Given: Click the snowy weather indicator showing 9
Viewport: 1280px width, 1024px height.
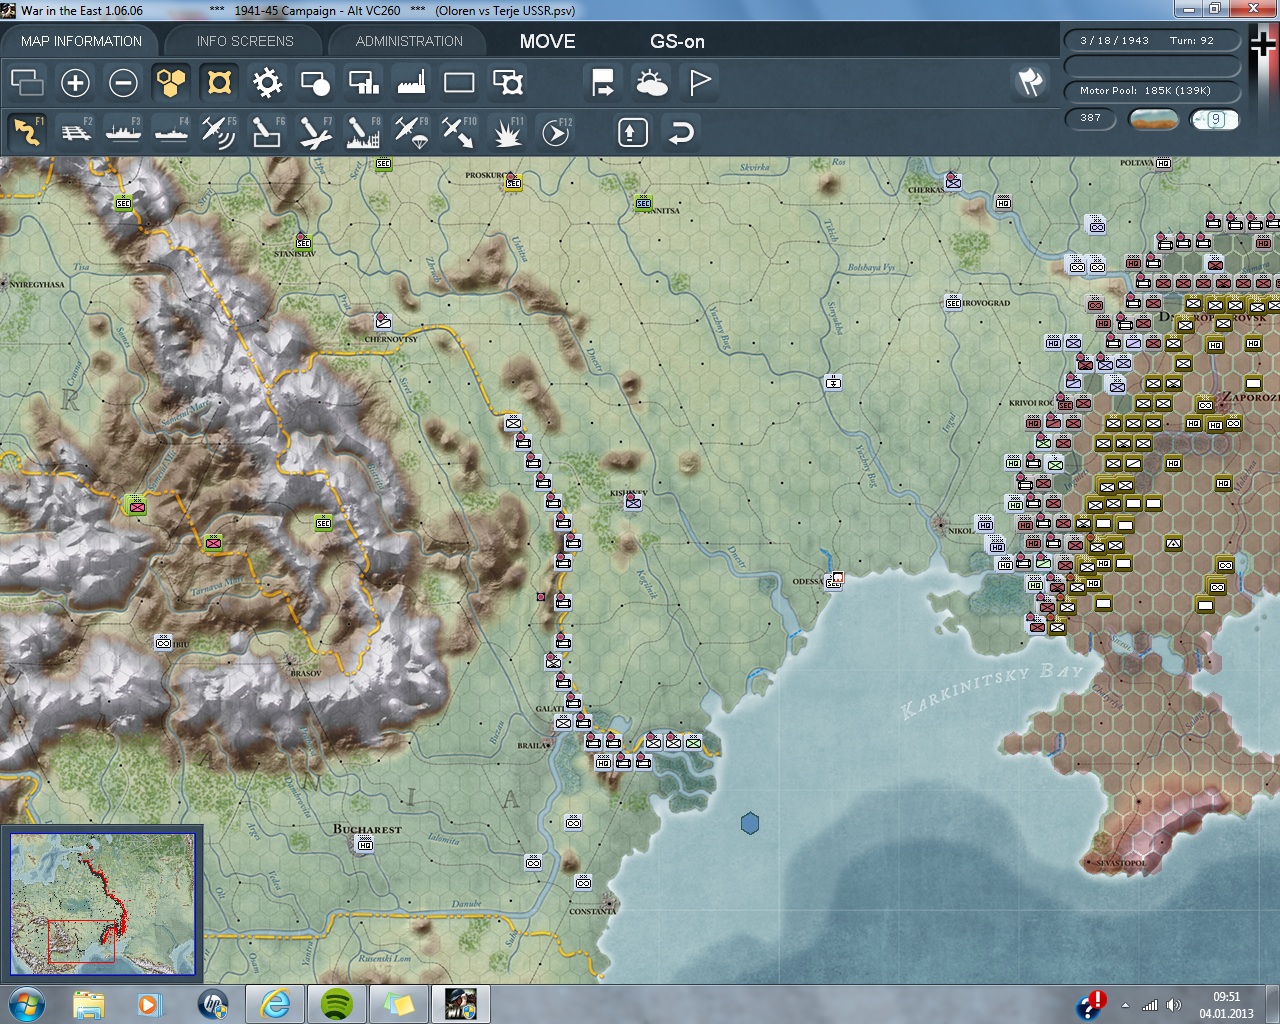Looking at the screenshot, I should point(1215,119).
